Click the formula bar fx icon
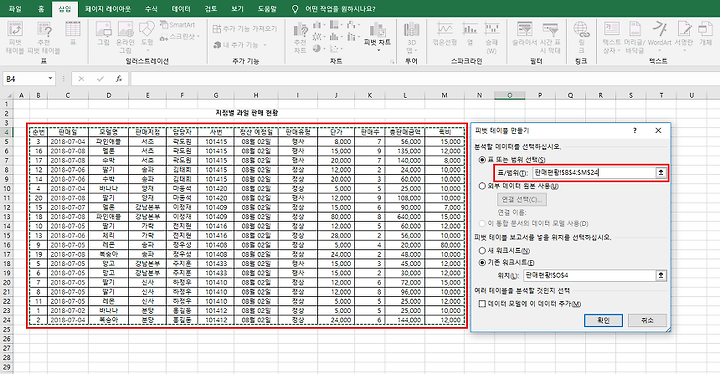The image size is (720, 374). [x=119, y=79]
